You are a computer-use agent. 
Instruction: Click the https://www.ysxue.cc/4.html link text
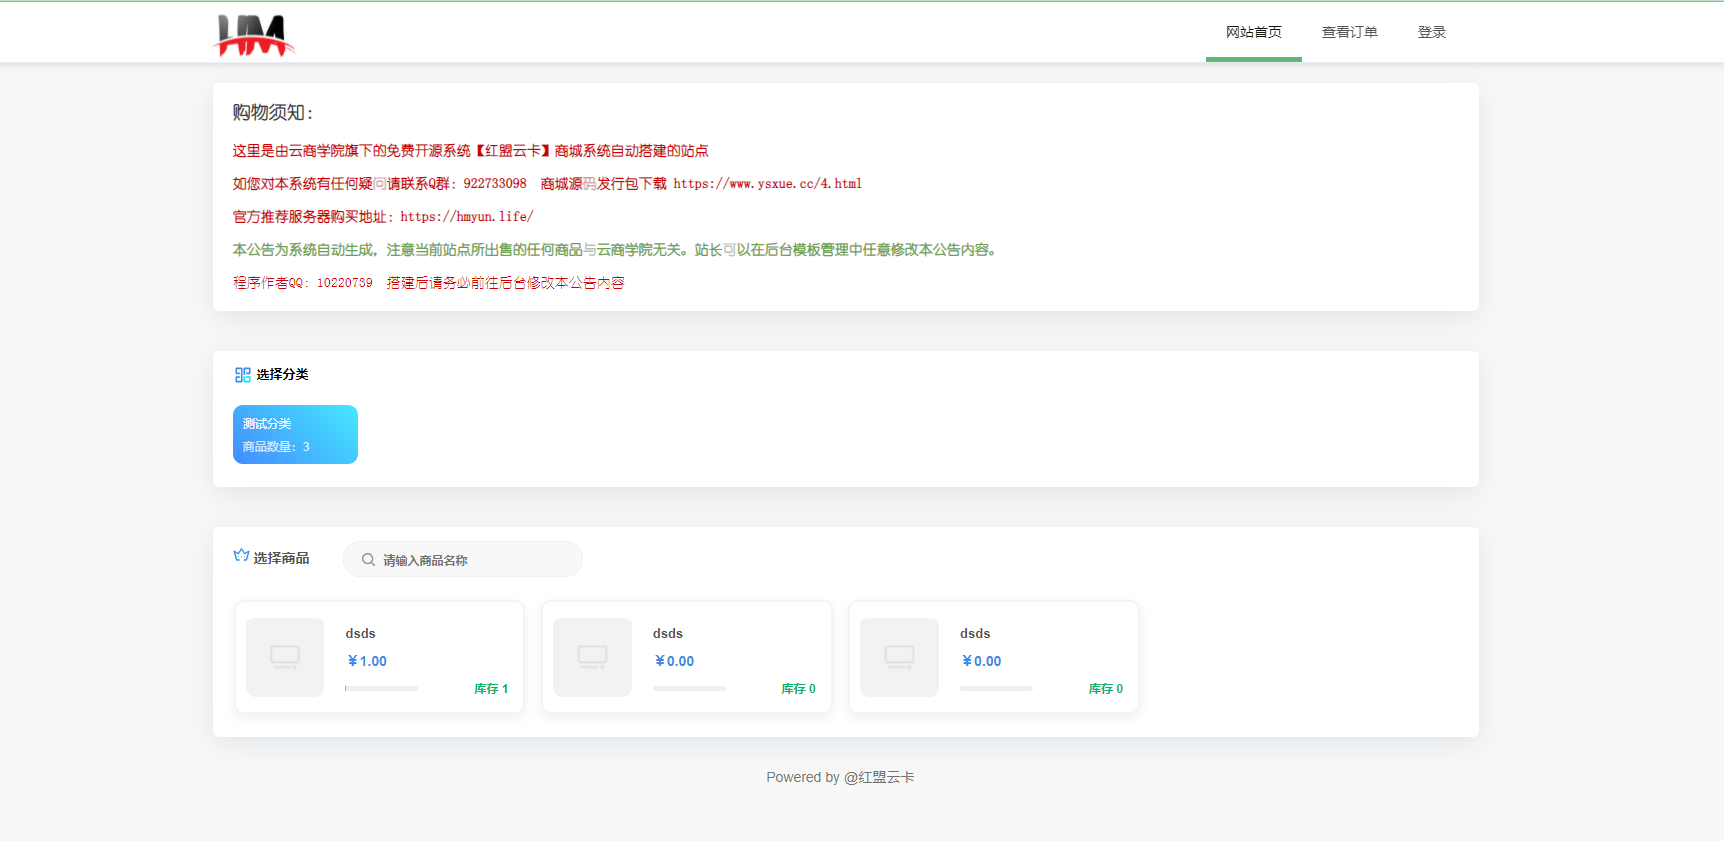(x=767, y=184)
